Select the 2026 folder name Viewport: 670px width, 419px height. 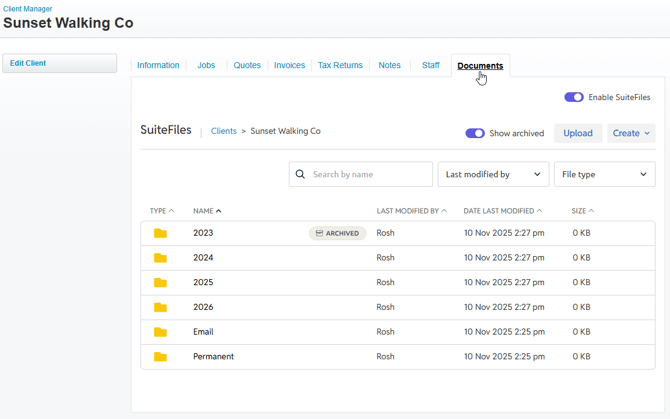[203, 308]
